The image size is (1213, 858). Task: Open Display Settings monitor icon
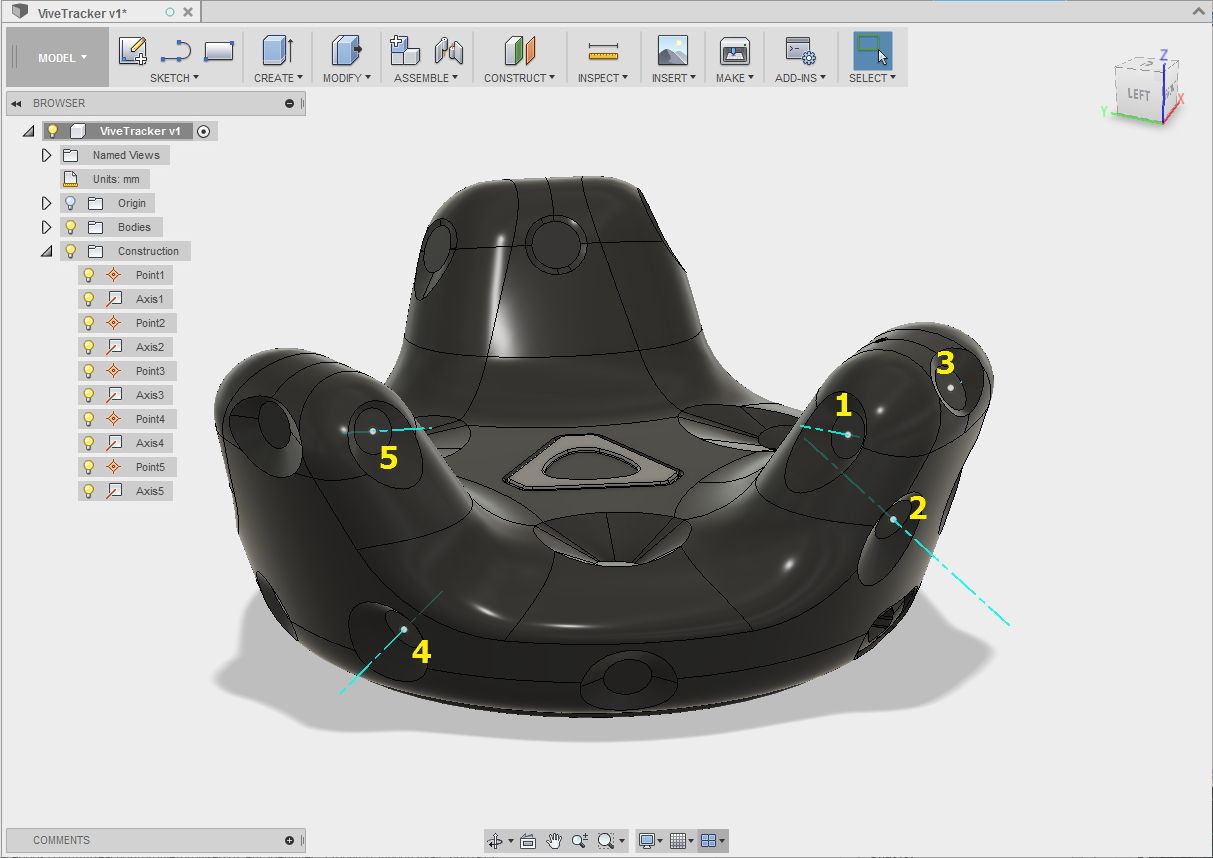tap(648, 841)
